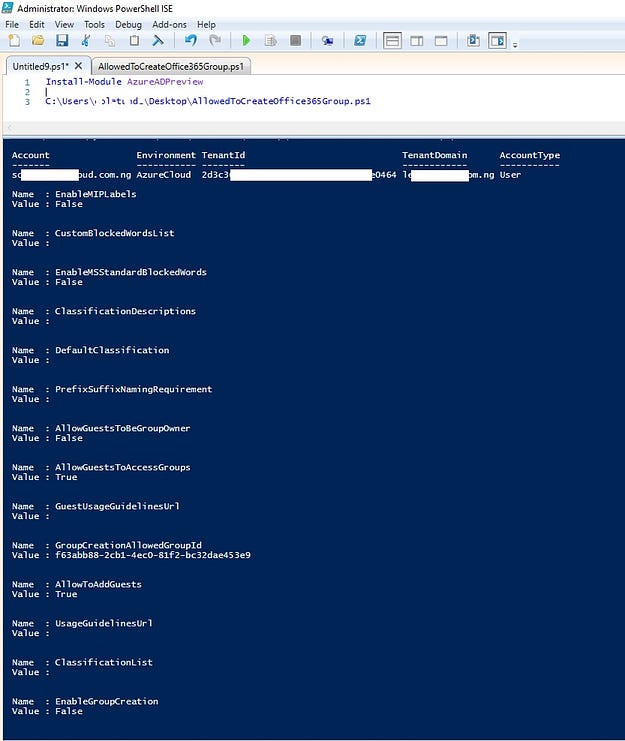Screen dimensions: 625x741
Task: Open the Add-ons menu
Action: [x=169, y=25]
